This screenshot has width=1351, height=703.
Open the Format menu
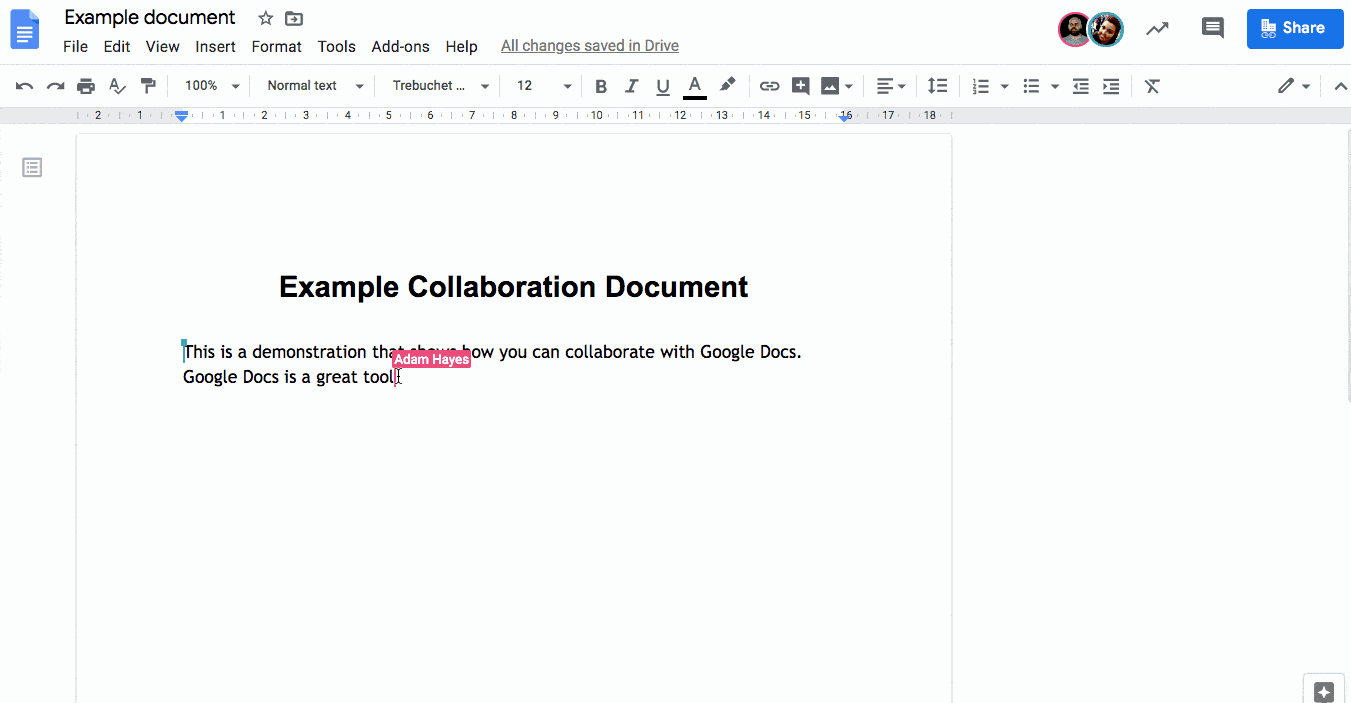276,46
